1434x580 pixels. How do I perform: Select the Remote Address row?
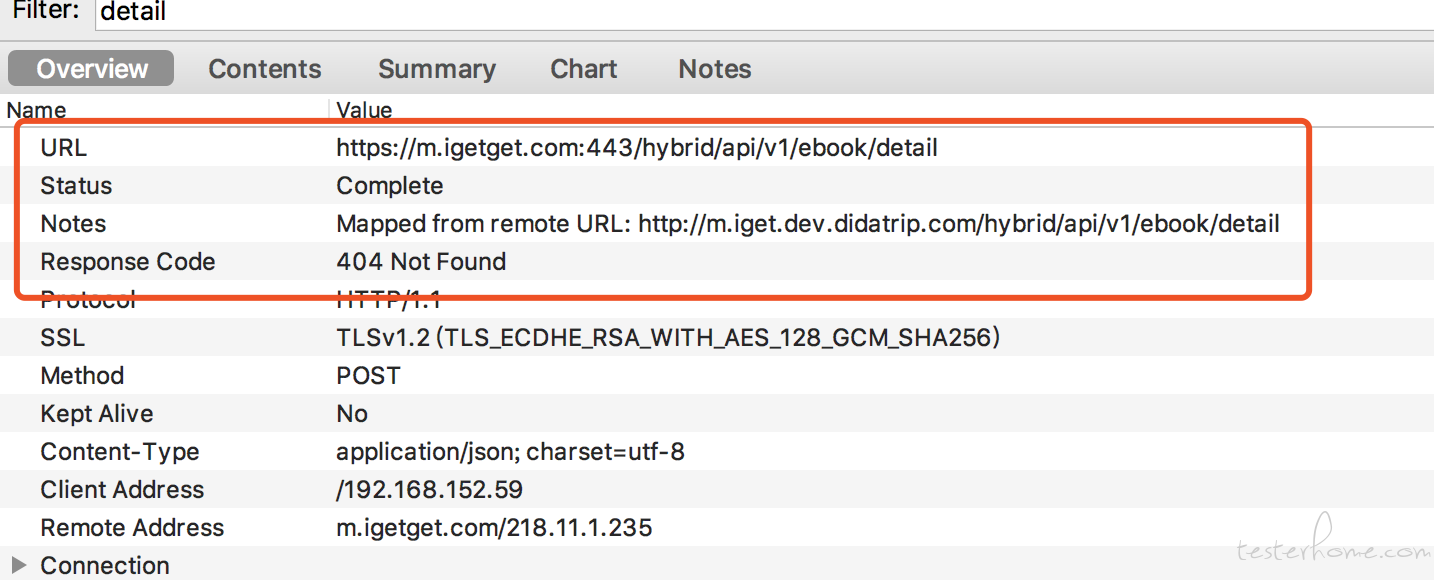[x=717, y=528]
